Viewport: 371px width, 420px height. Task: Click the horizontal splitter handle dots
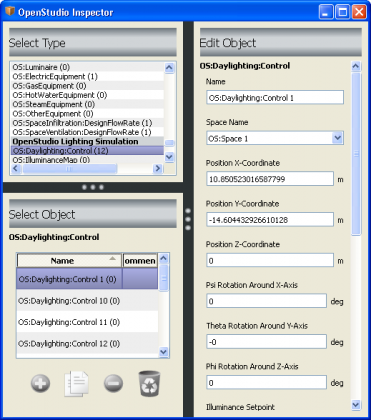click(x=93, y=187)
